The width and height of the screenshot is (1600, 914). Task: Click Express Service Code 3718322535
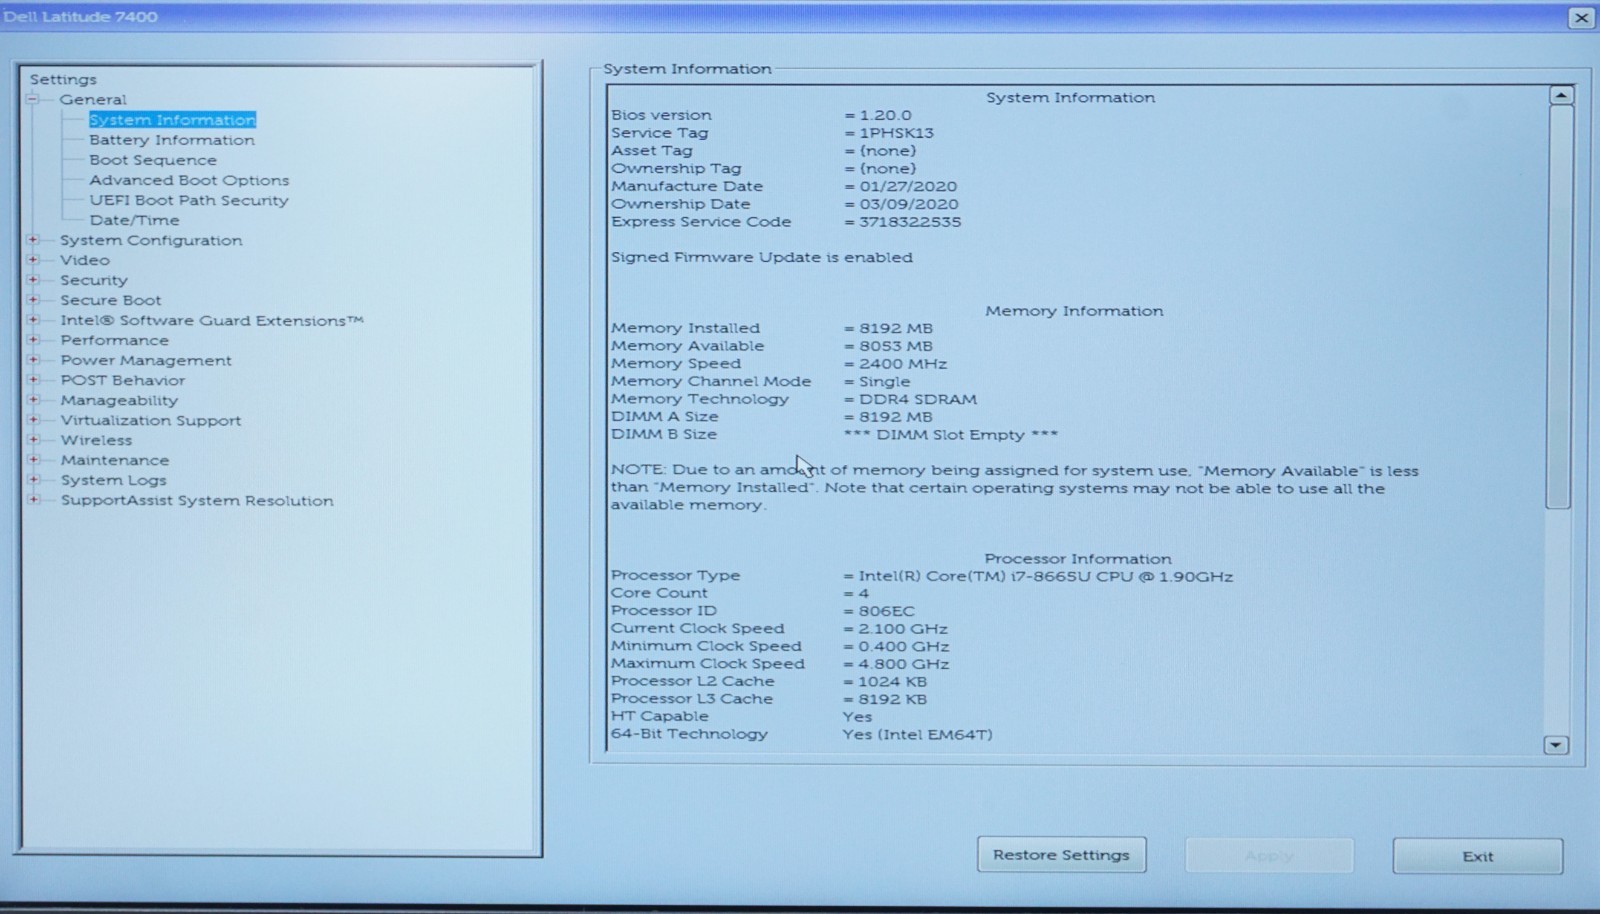[910, 222]
